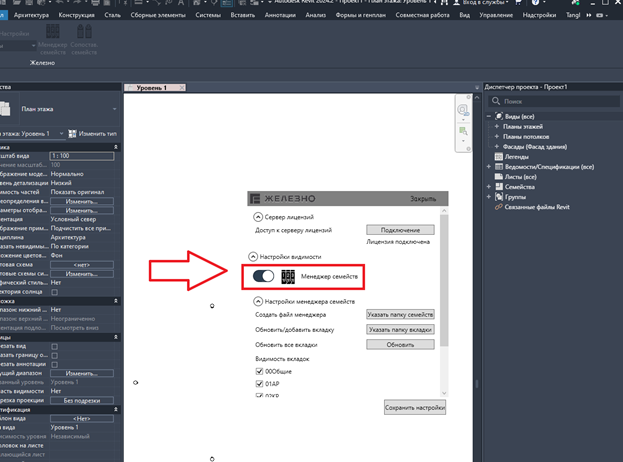Open the Надстройки ribbon tab

point(539,15)
